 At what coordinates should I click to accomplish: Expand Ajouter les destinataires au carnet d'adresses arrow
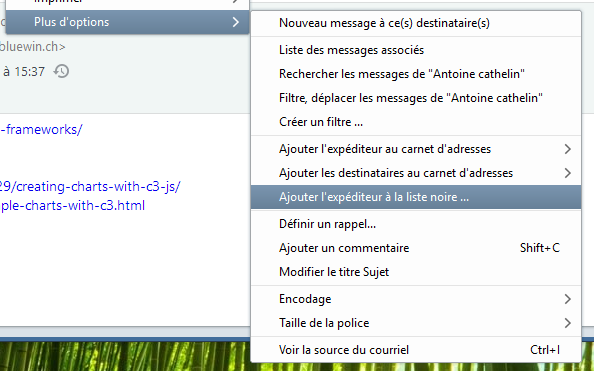567,173
